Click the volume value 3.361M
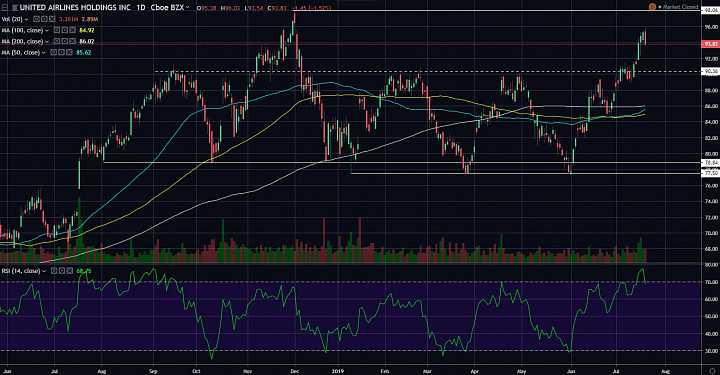720x375 pixels. point(68,19)
